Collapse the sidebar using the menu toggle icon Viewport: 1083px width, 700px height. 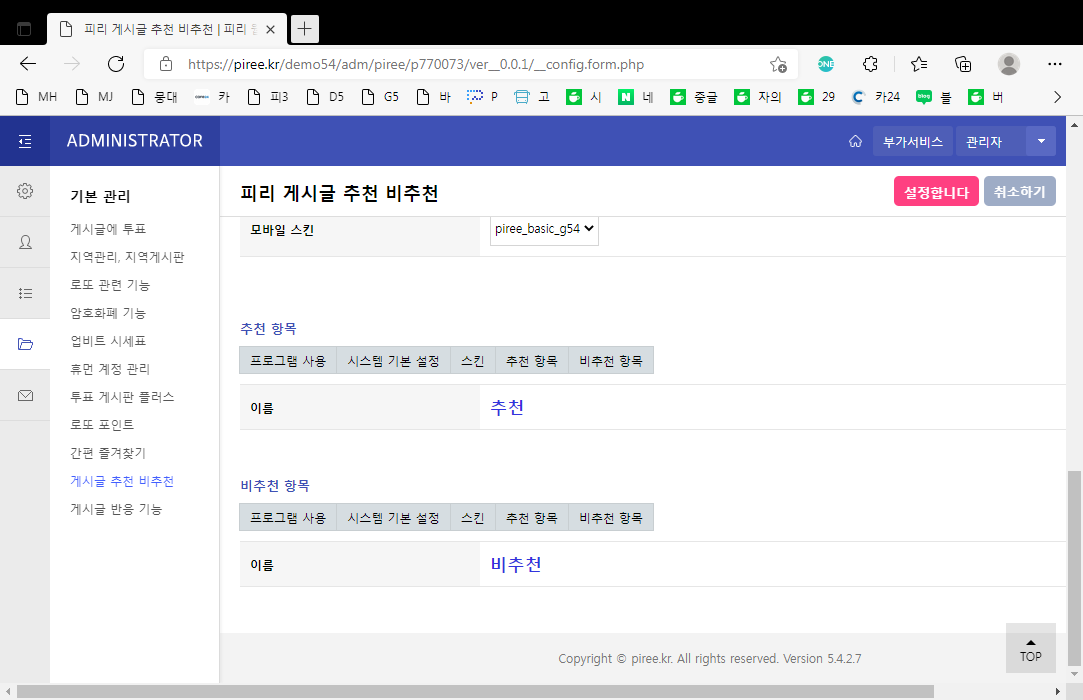point(25,141)
